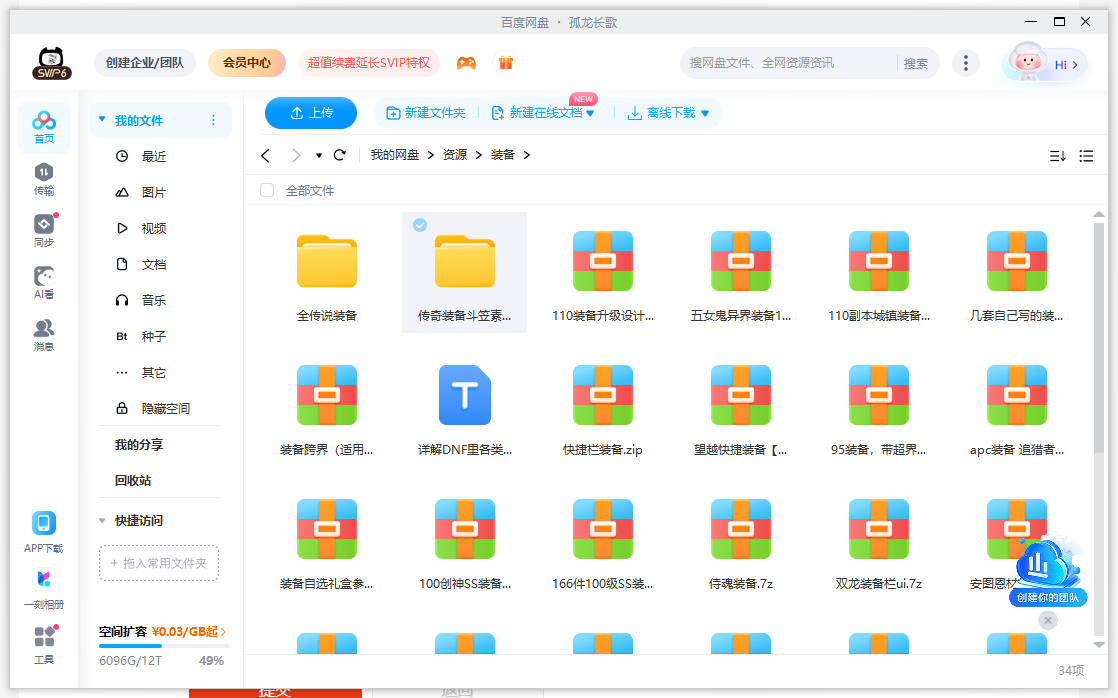Switch view using the list view icon
The width and height of the screenshot is (1118, 698).
1086,156
